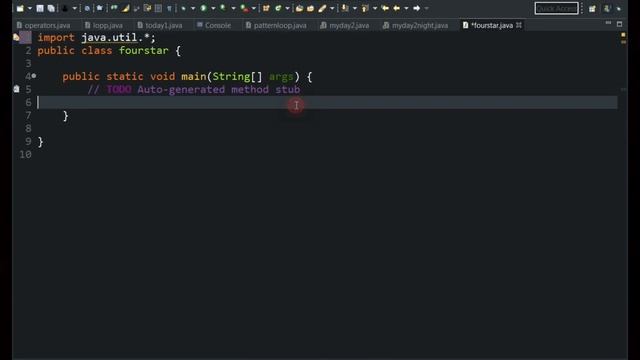The height and width of the screenshot is (360, 640).
Task: Click the Previous Annotation icon
Action: [x=365, y=8]
